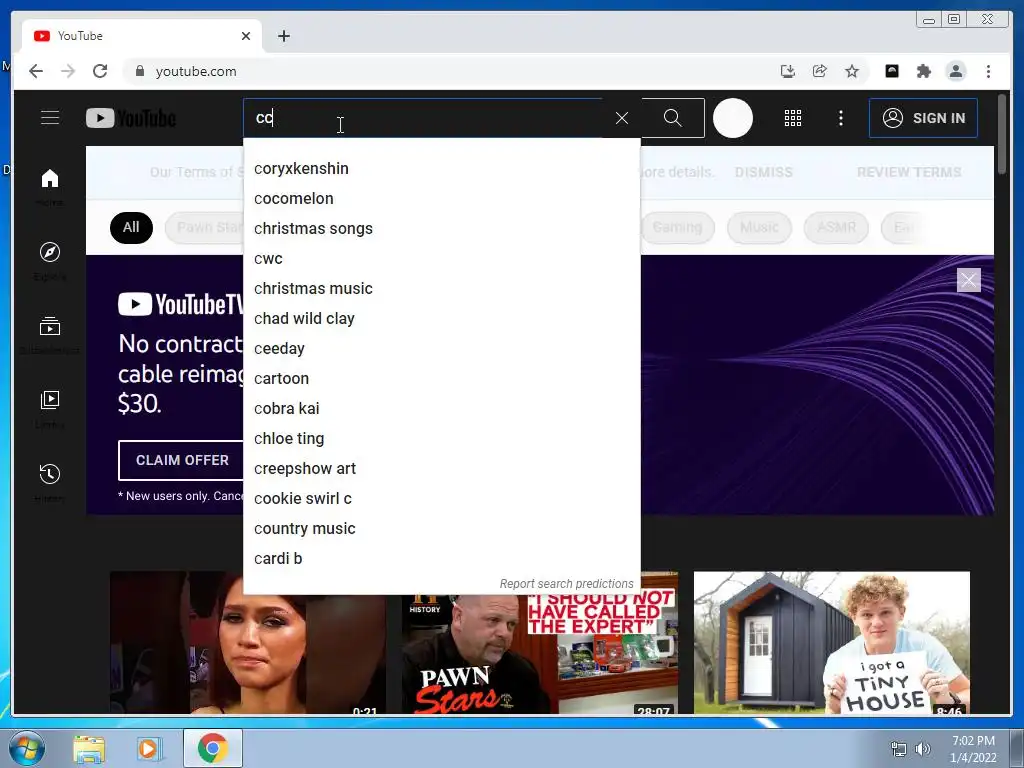Click the YouTube logo
The height and width of the screenshot is (768, 1024).
(131, 118)
